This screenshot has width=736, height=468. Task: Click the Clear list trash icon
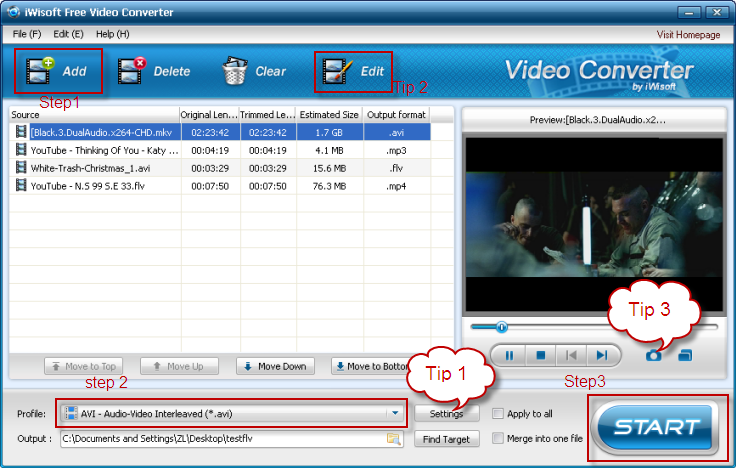tap(235, 71)
